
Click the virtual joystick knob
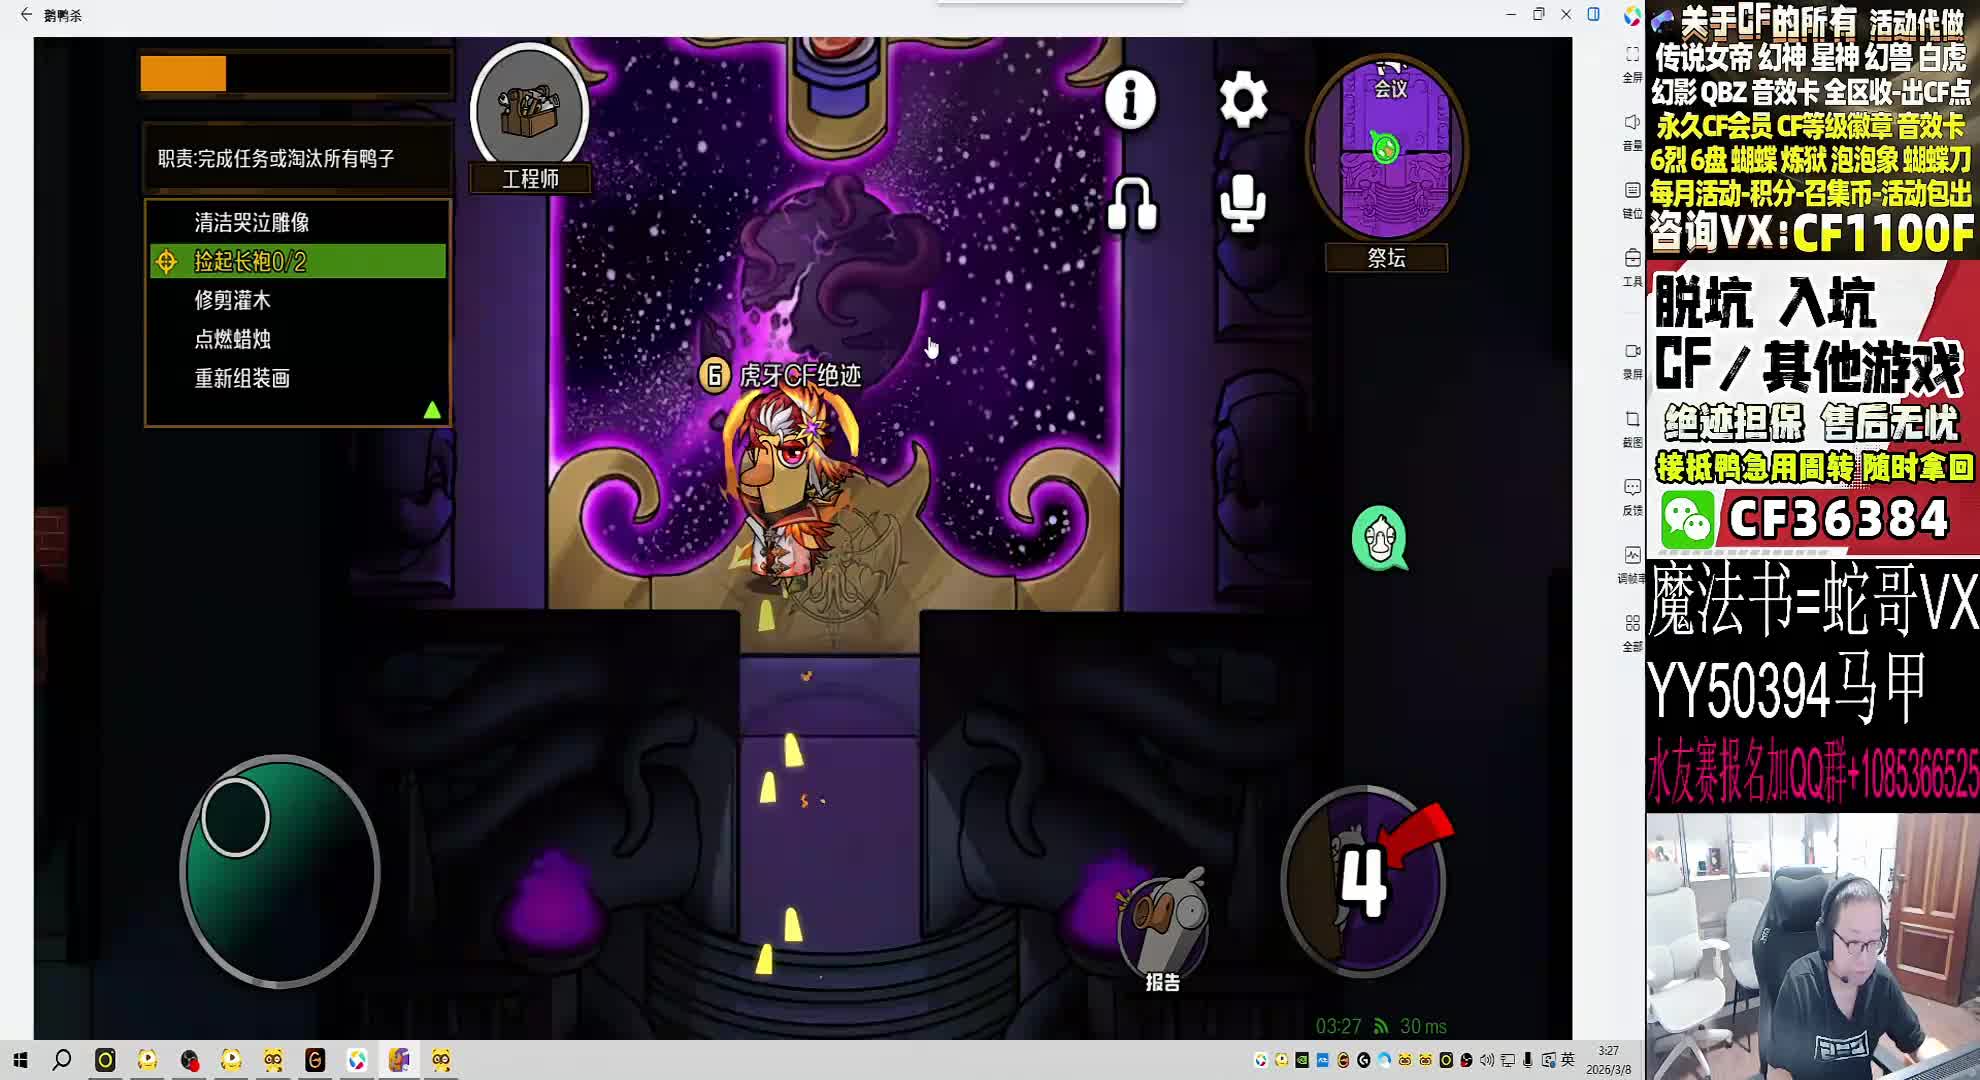236,817
